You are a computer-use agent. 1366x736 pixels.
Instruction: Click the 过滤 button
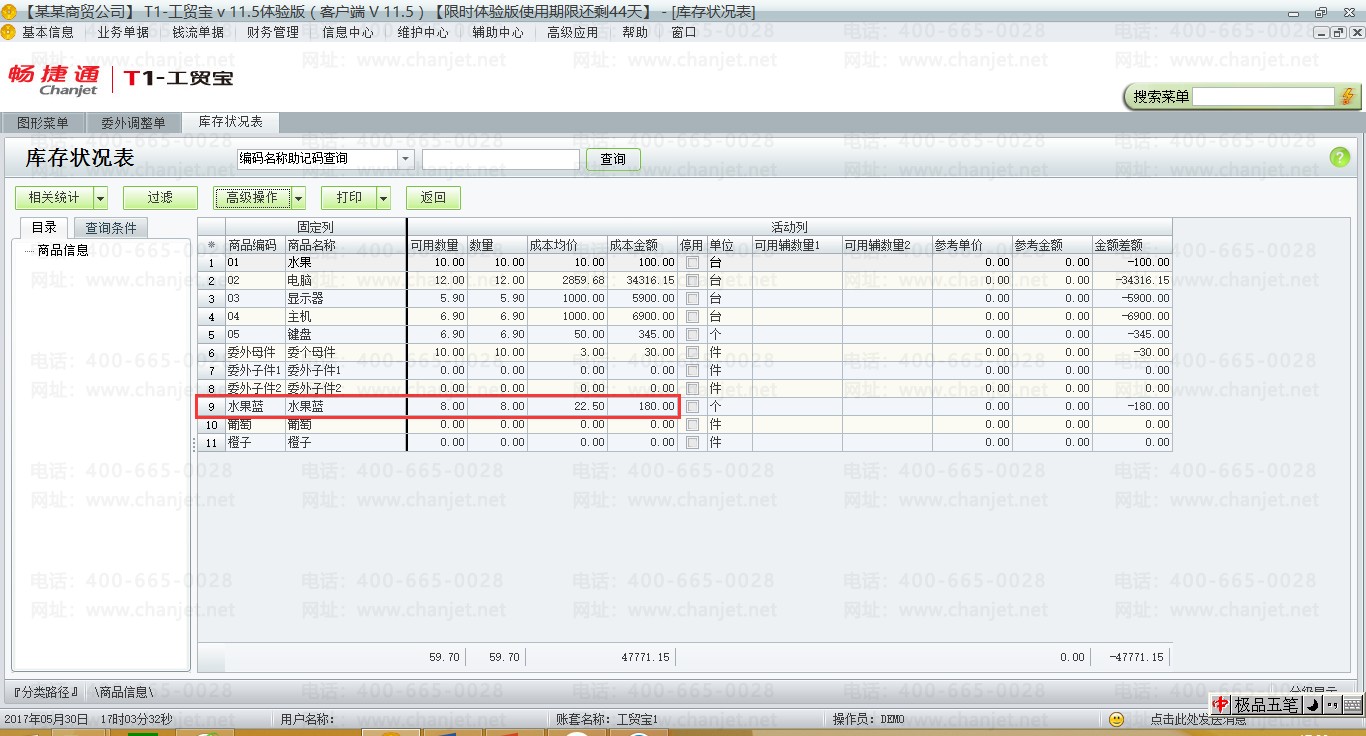point(160,198)
